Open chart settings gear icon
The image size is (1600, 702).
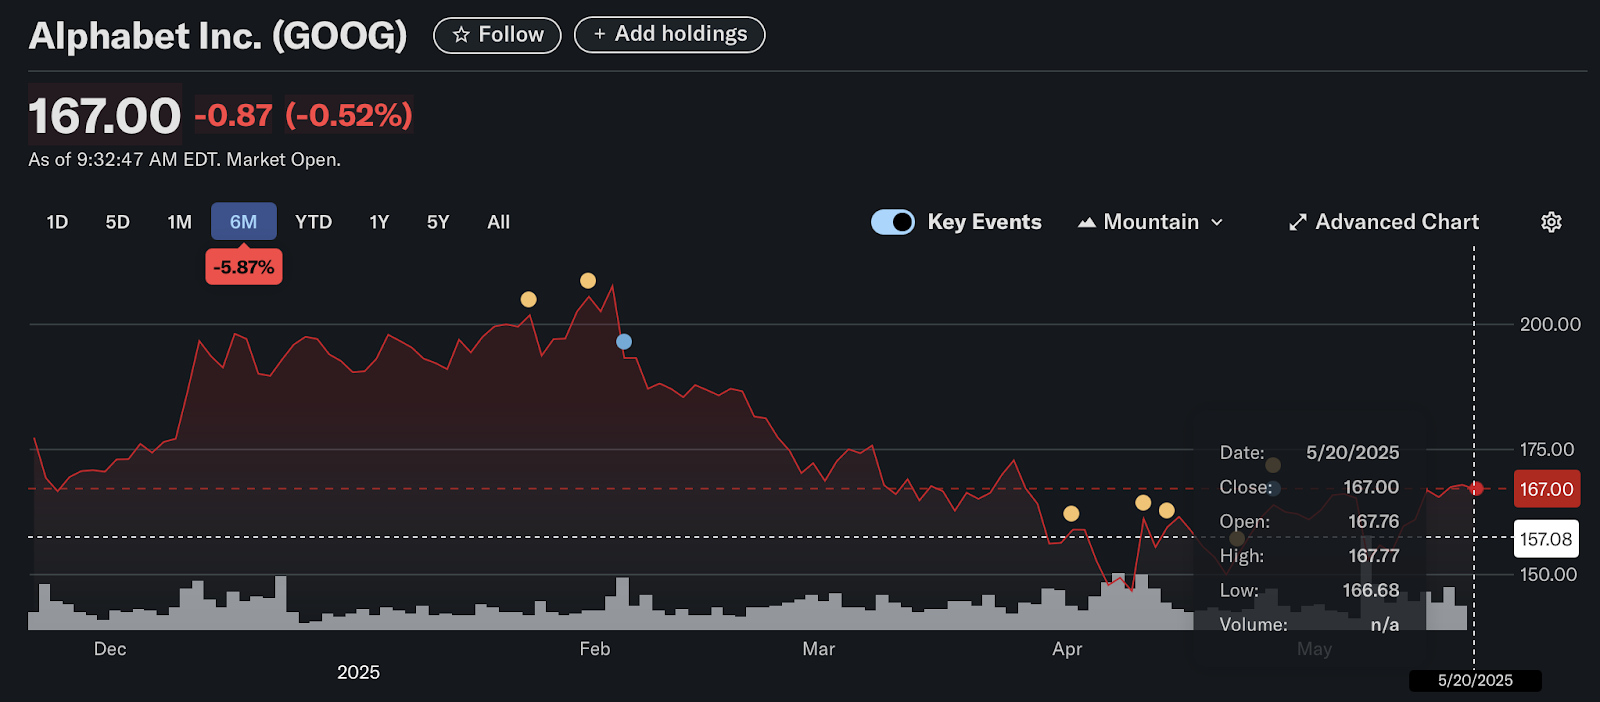click(x=1551, y=222)
